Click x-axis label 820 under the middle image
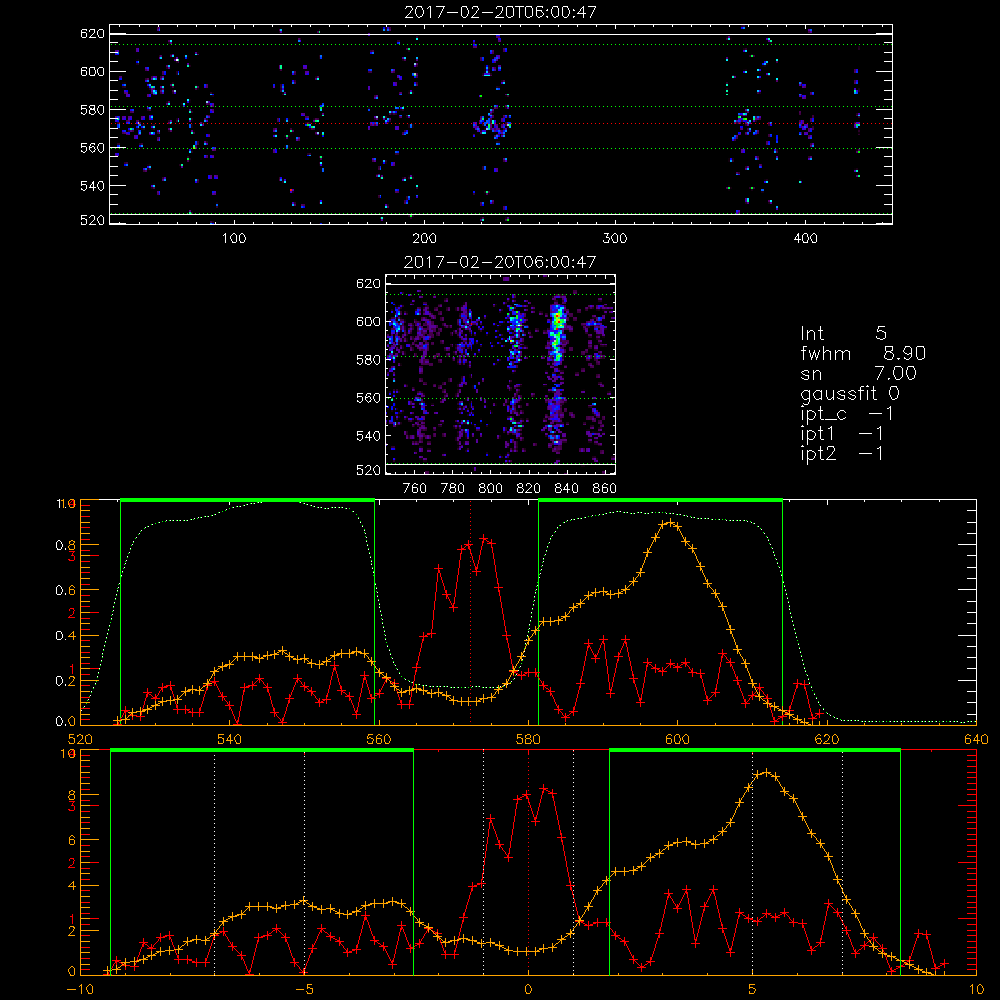 [x=529, y=489]
